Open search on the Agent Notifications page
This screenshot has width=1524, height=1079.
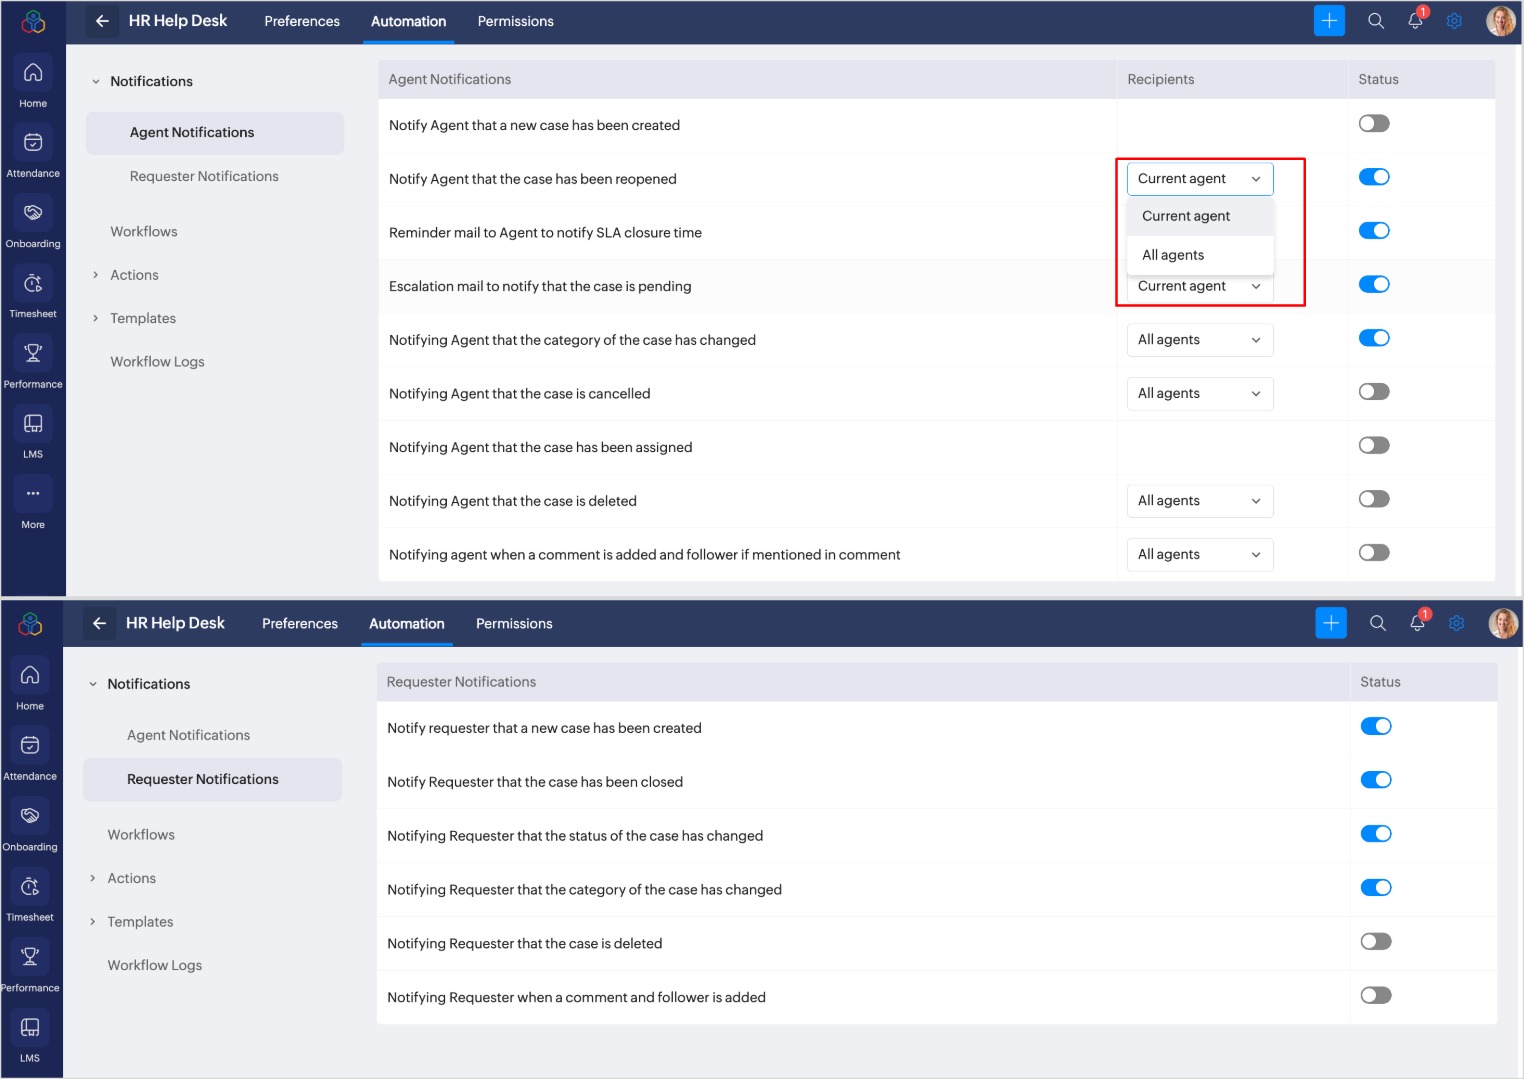click(1376, 21)
